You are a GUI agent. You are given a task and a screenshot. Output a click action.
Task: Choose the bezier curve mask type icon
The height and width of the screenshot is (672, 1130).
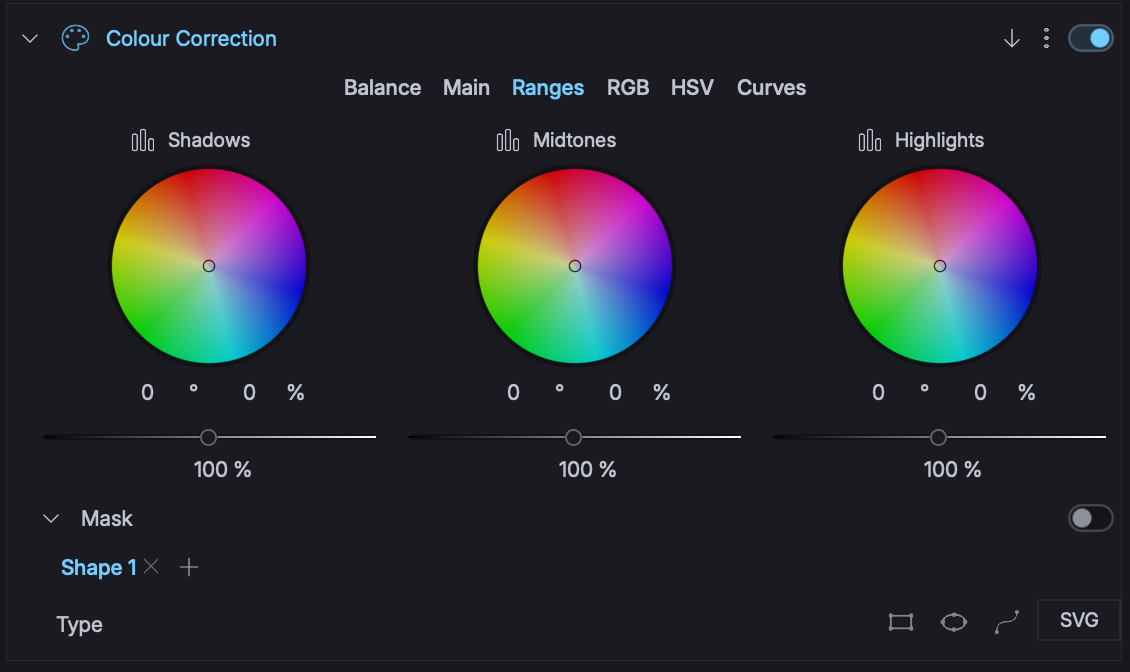(1007, 622)
